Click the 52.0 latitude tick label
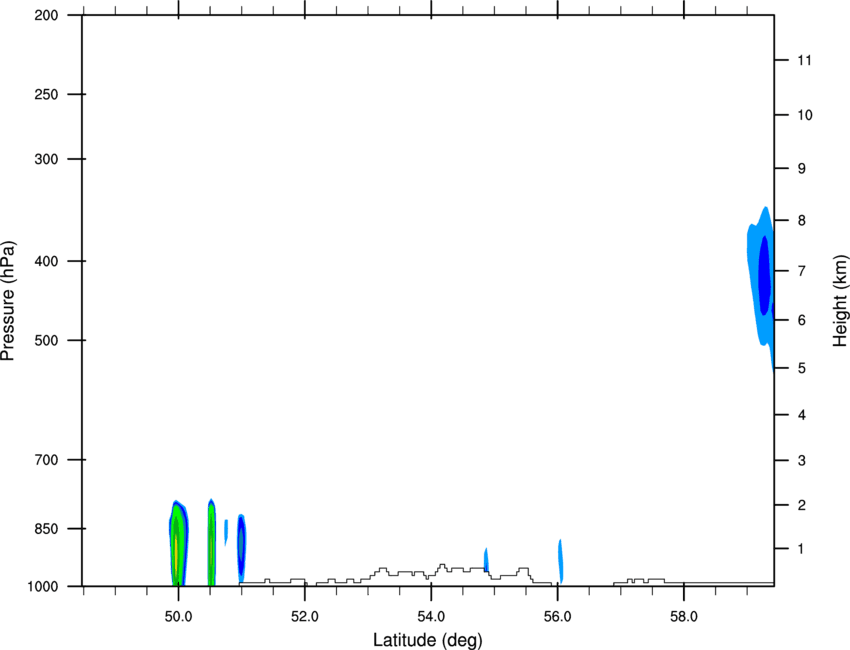 (x=305, y=617)
